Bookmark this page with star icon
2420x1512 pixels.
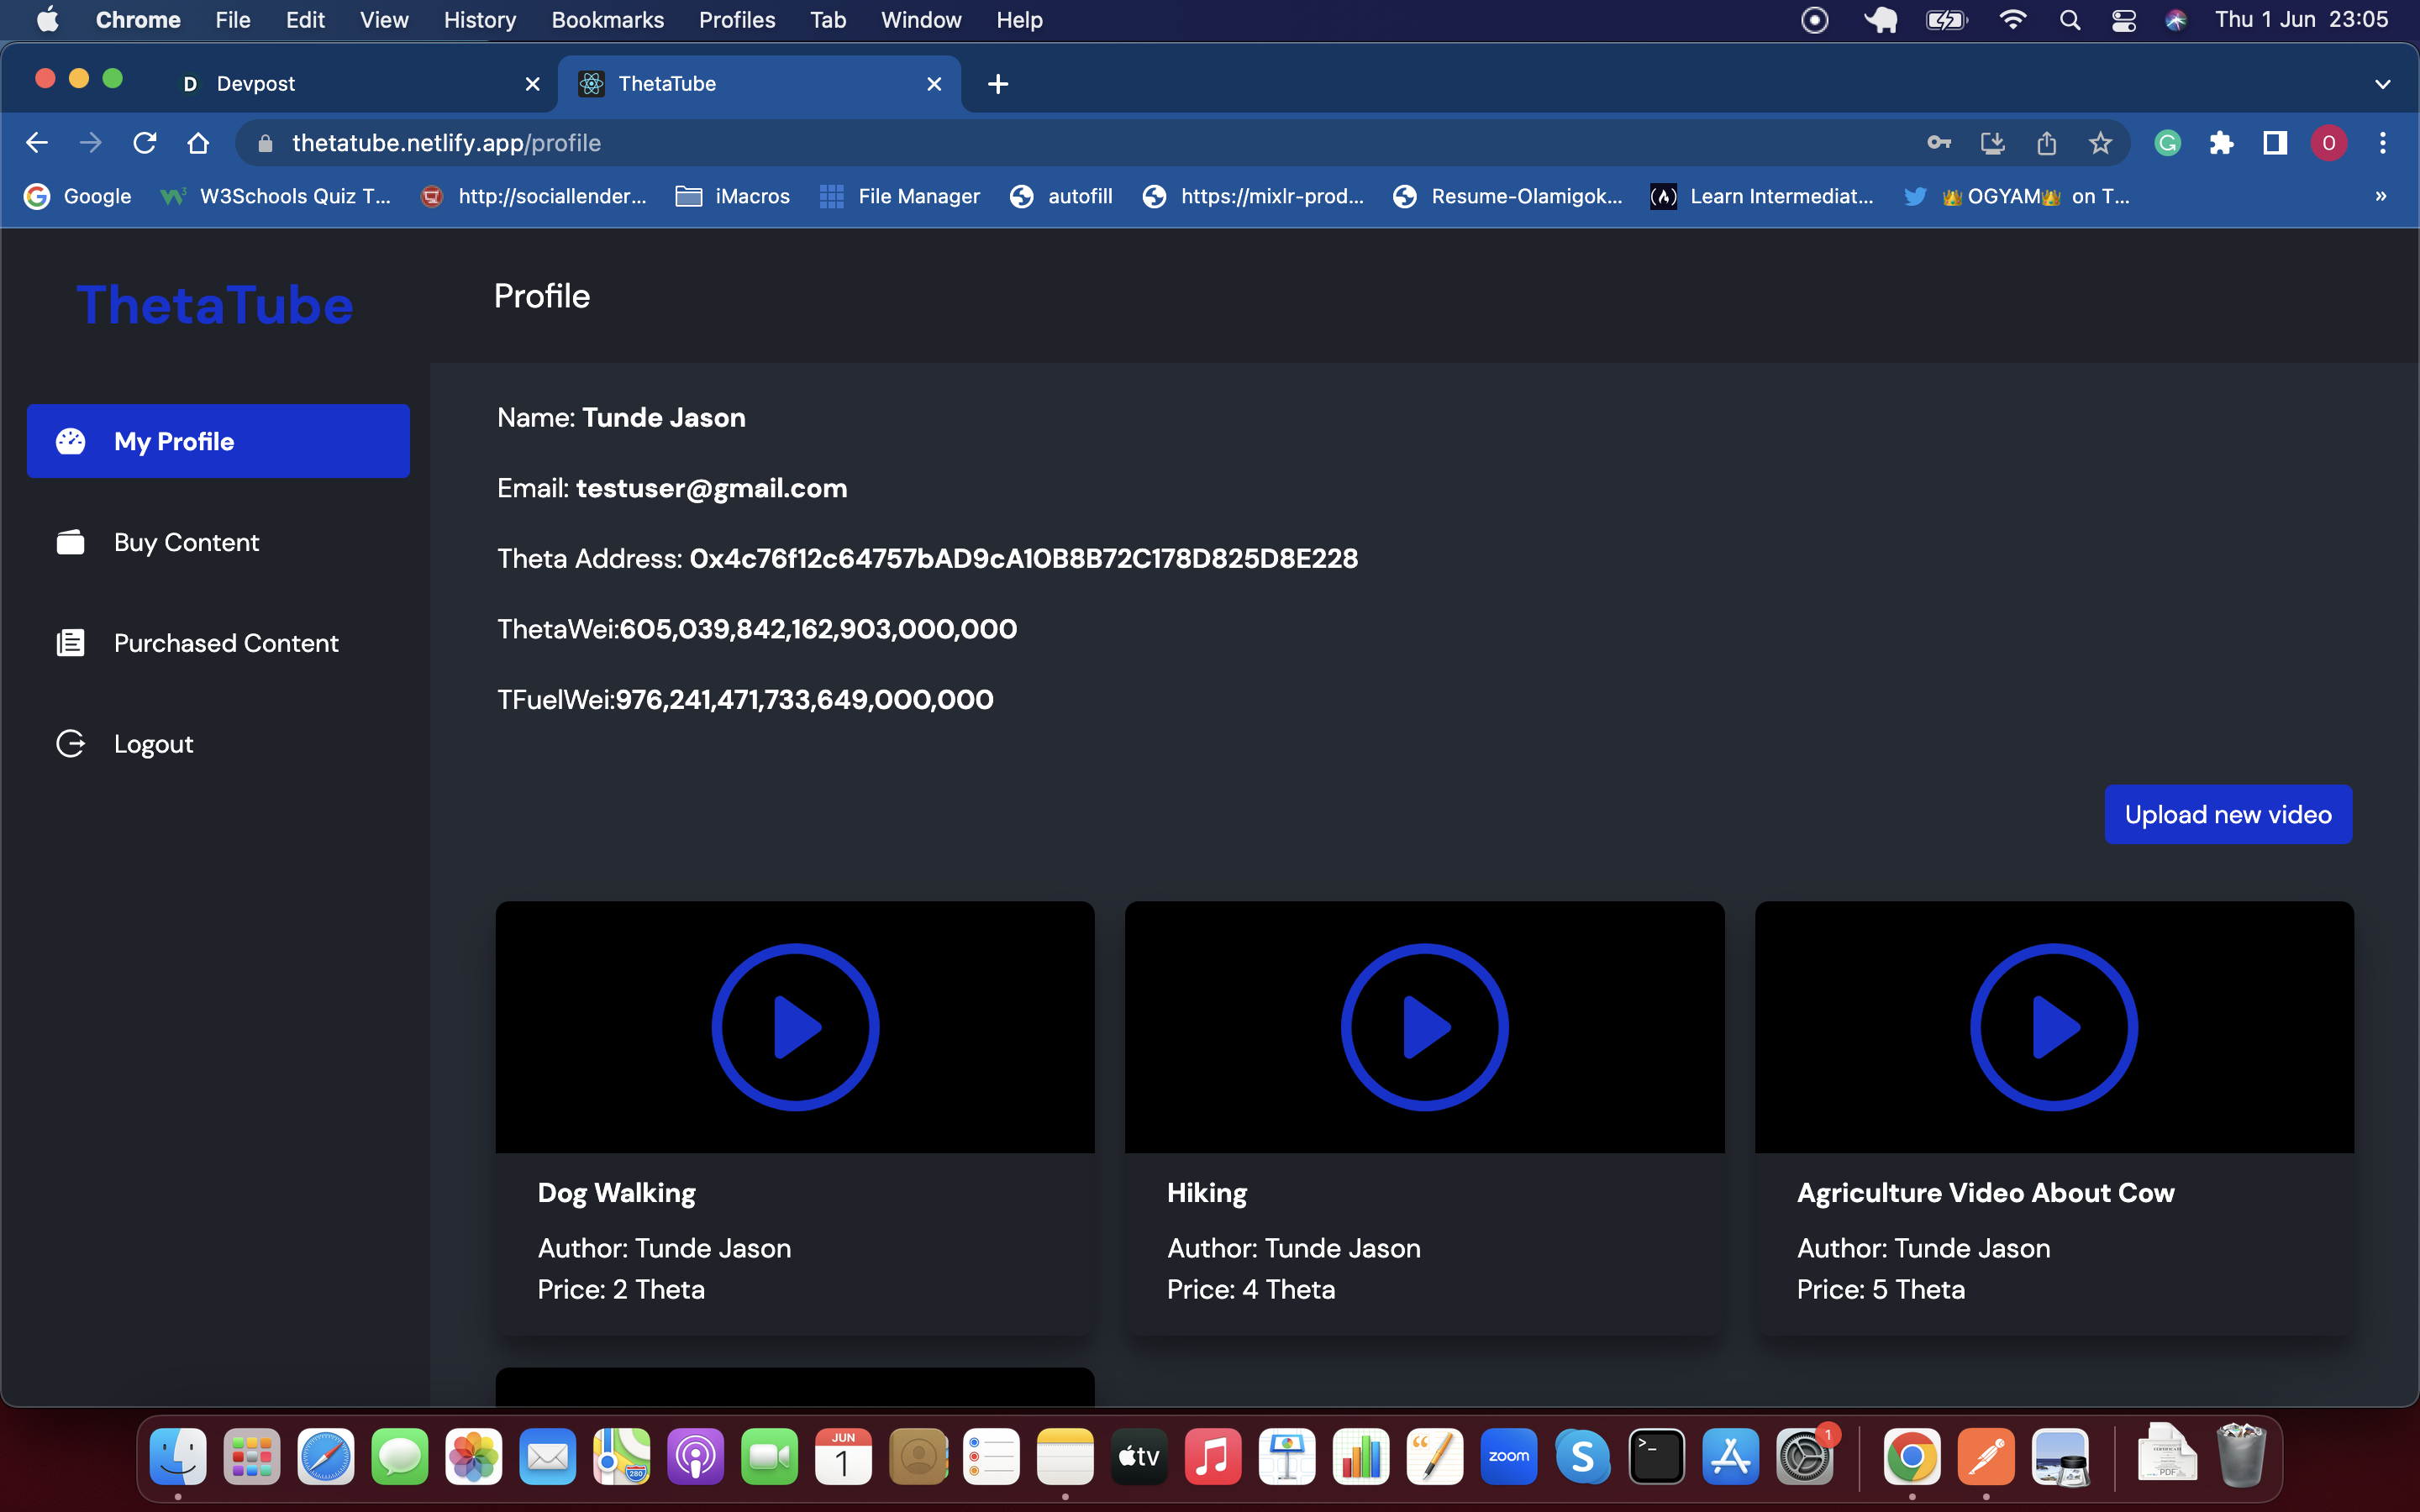tap(2100, 143)
